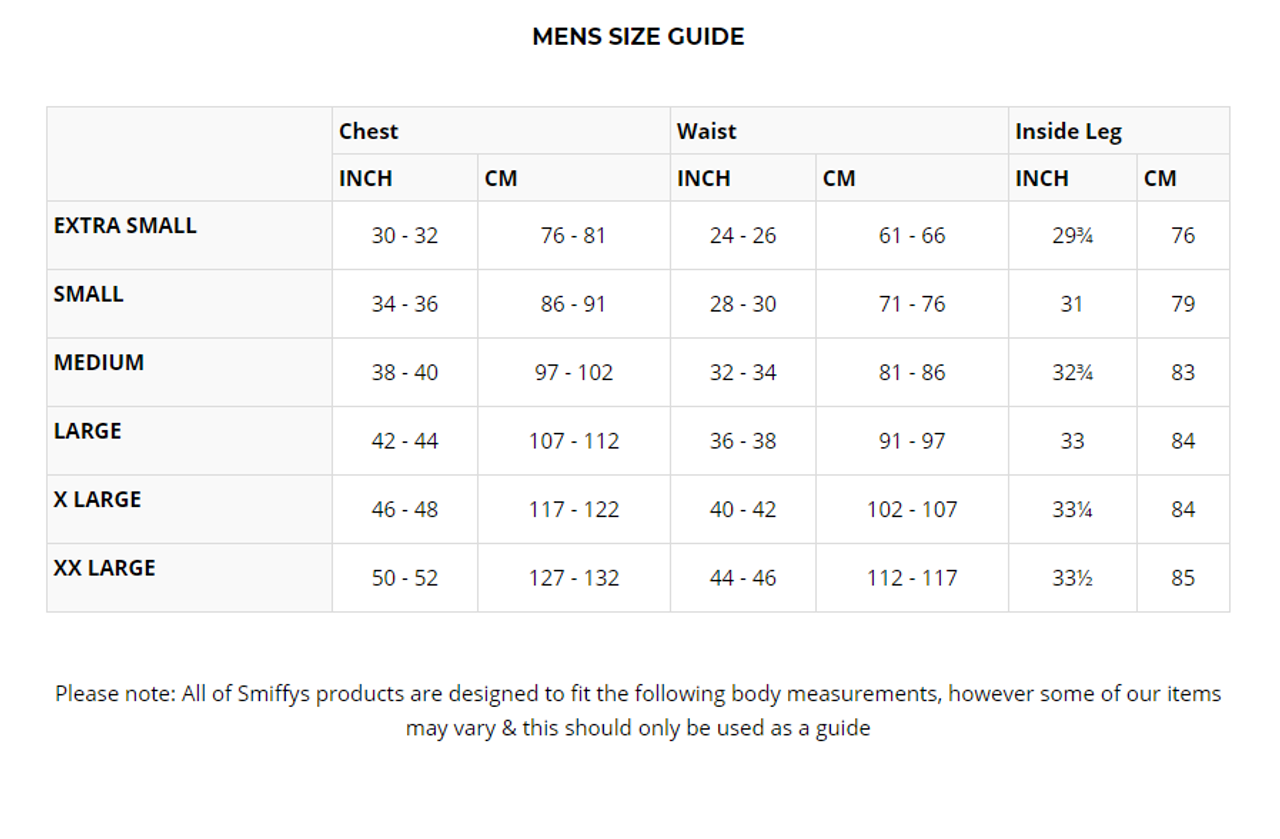Click the Chest column header

tap(368, 131)
